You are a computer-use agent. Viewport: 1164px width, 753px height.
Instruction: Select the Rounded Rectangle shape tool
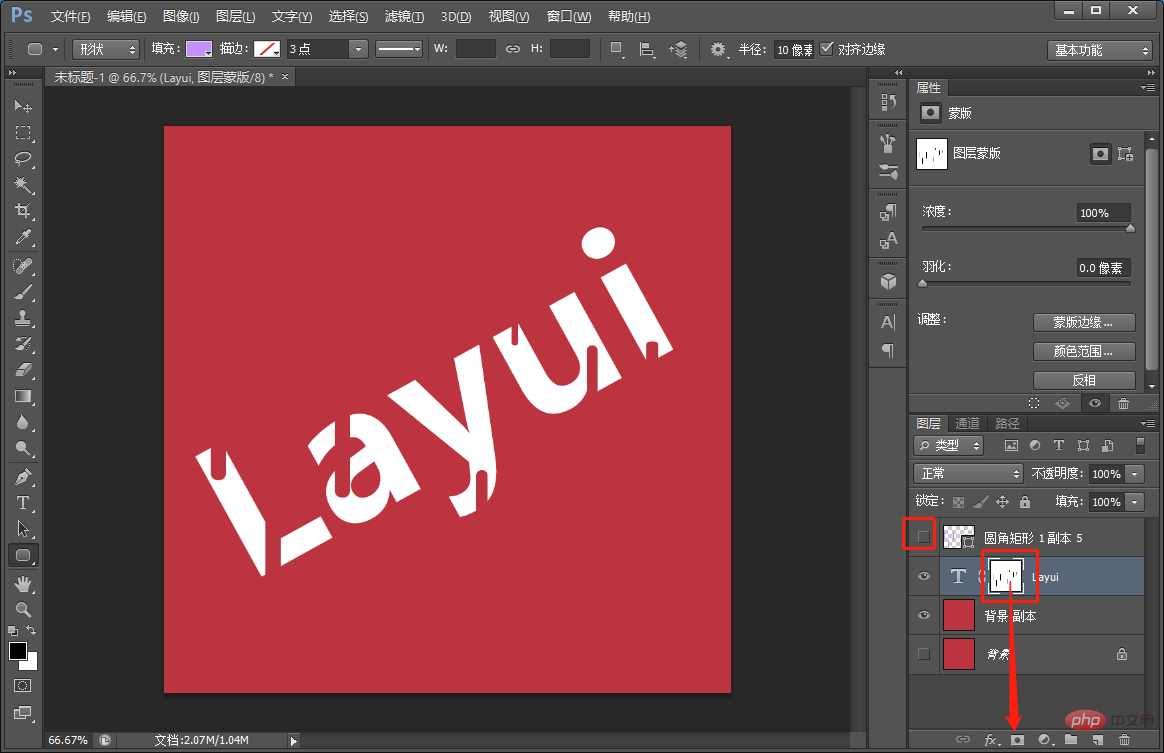coord(23,555)
